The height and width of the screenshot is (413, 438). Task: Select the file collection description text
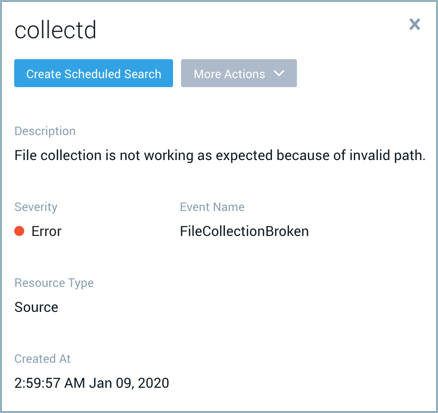(x=220, y=156)
